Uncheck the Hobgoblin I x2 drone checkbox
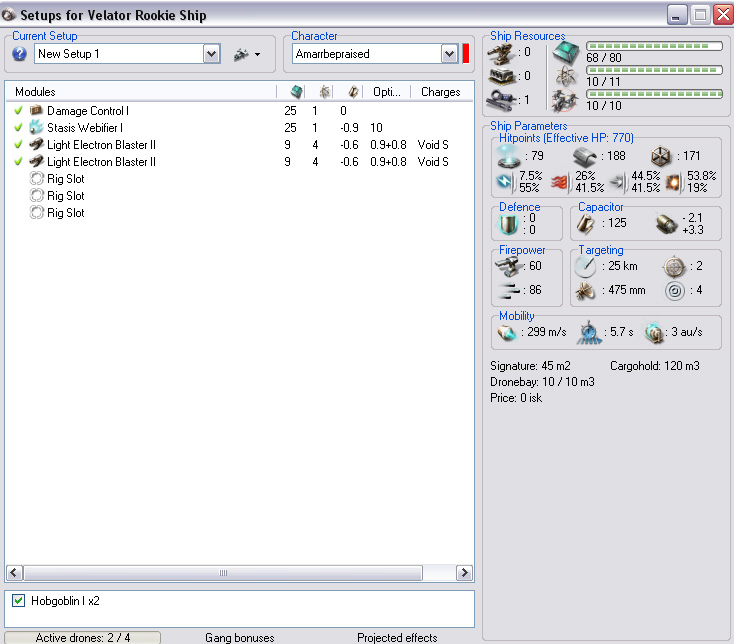The height and width of the screenshot is (644, 734). tap(18, 601)
